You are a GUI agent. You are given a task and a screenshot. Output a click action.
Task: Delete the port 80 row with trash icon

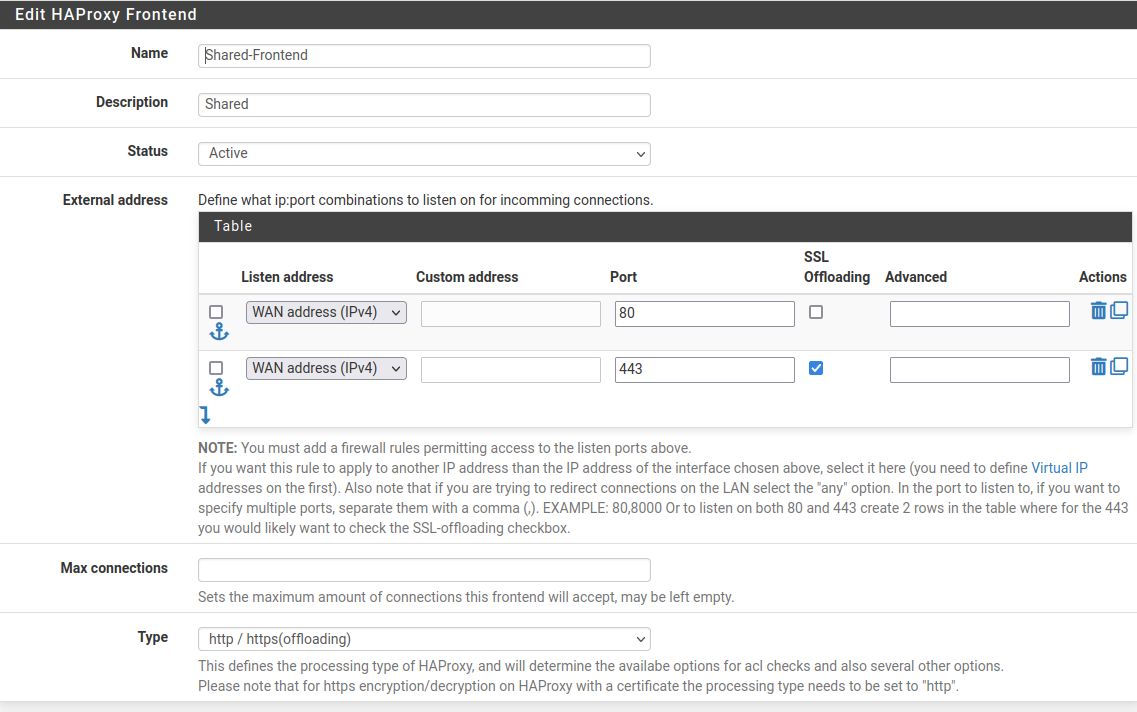point(1098,311)
